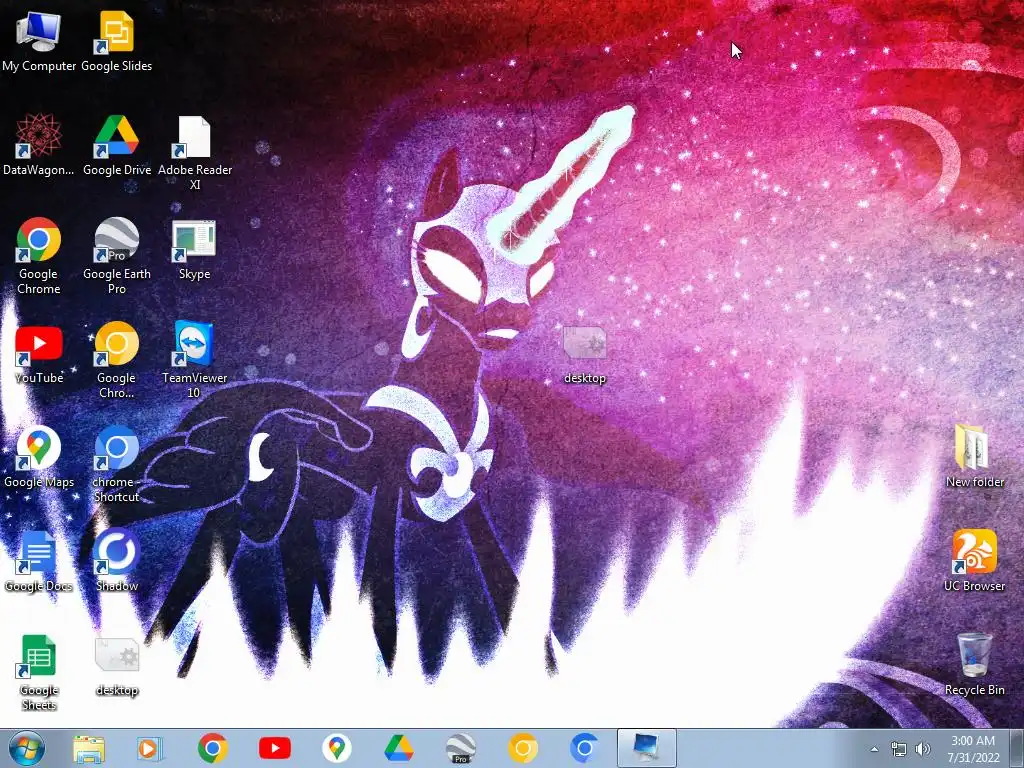
Task: Select the Google Maps desktop shortcut
Action: 39,457
